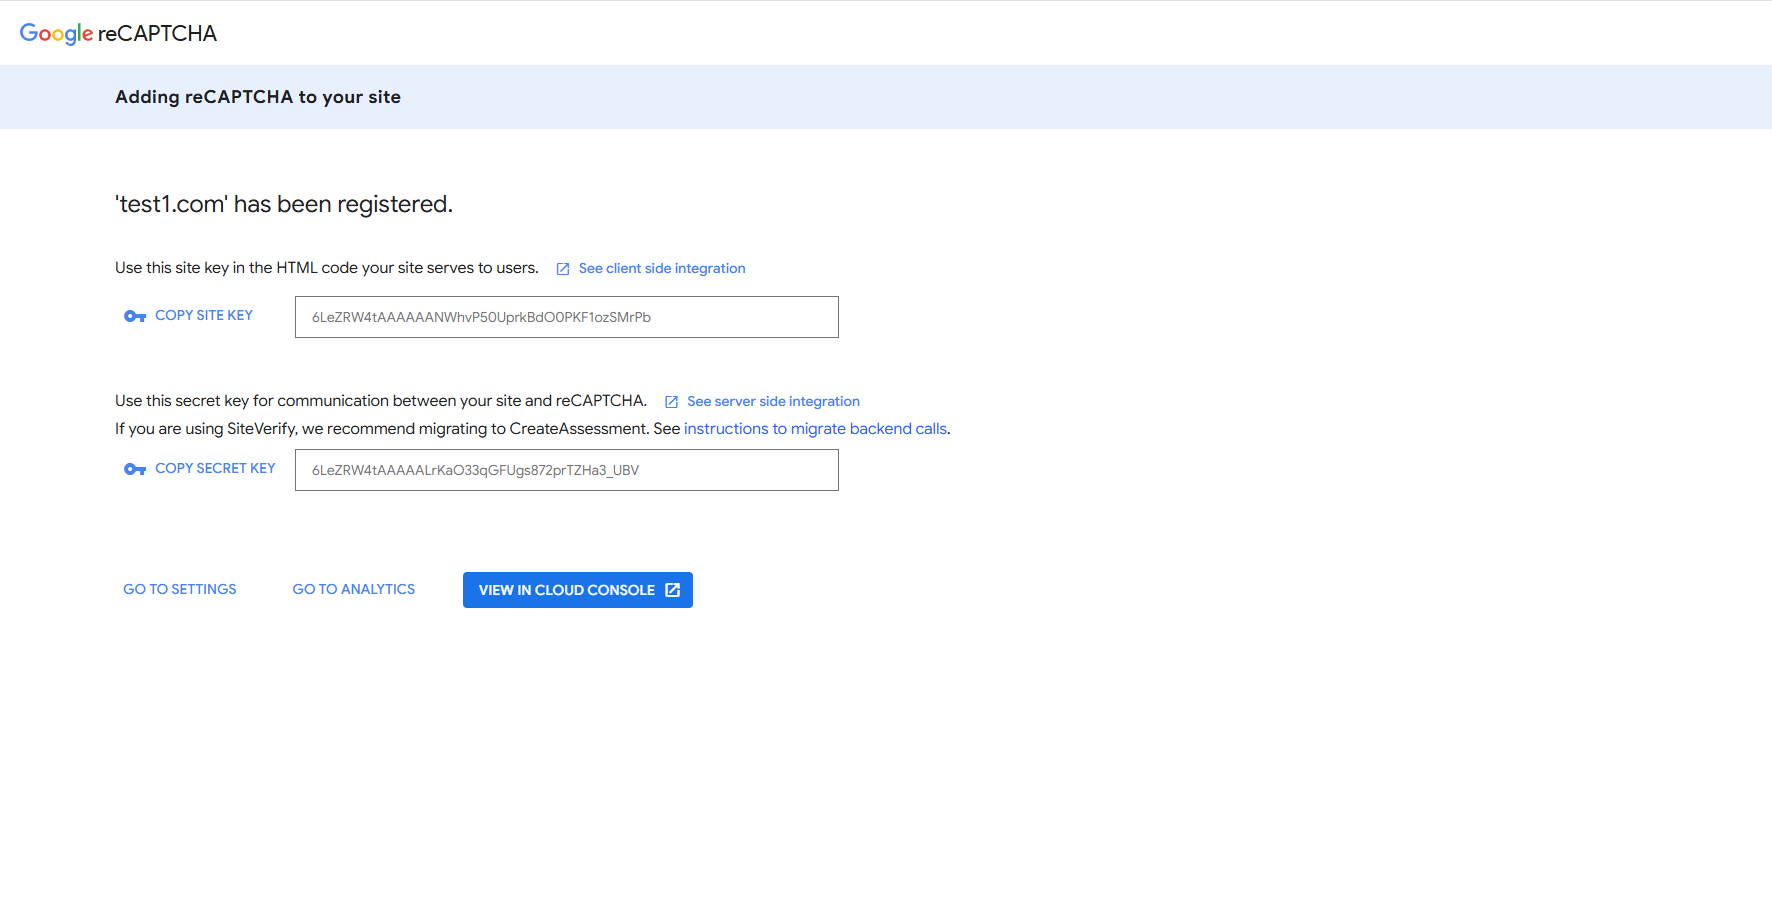Copy the site key via COPY SITE KEY
This screenshot has height=911, width=1772.
click(204, 315)
